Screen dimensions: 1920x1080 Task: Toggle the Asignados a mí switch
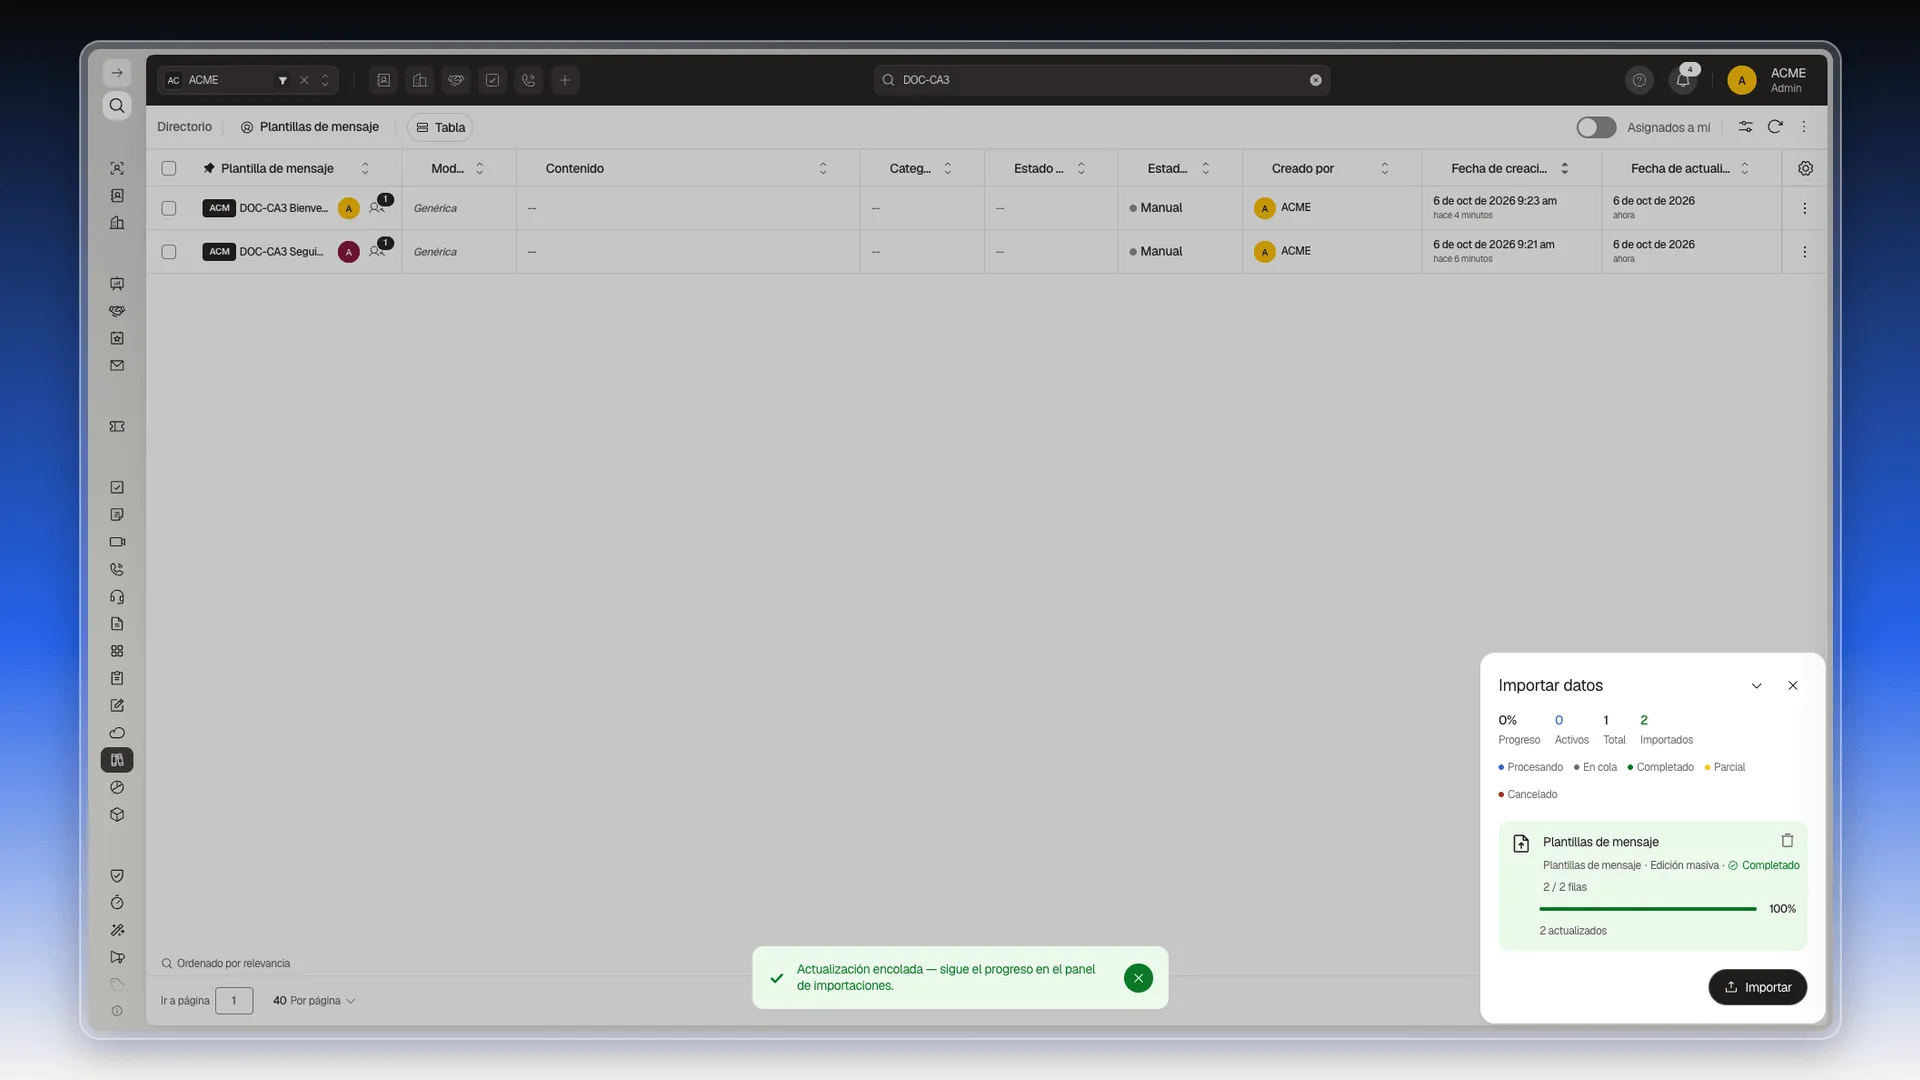(1596, 127)
